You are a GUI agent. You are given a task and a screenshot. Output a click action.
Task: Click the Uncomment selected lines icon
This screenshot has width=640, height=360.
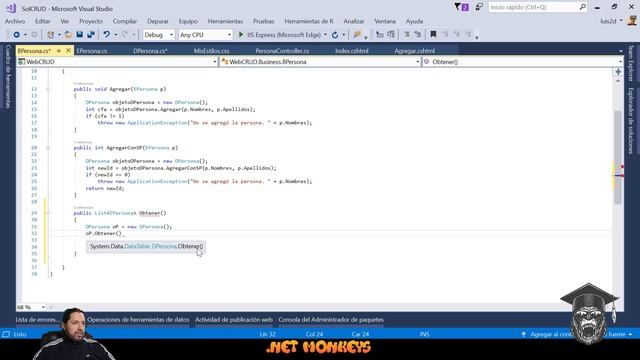[418, 35]
